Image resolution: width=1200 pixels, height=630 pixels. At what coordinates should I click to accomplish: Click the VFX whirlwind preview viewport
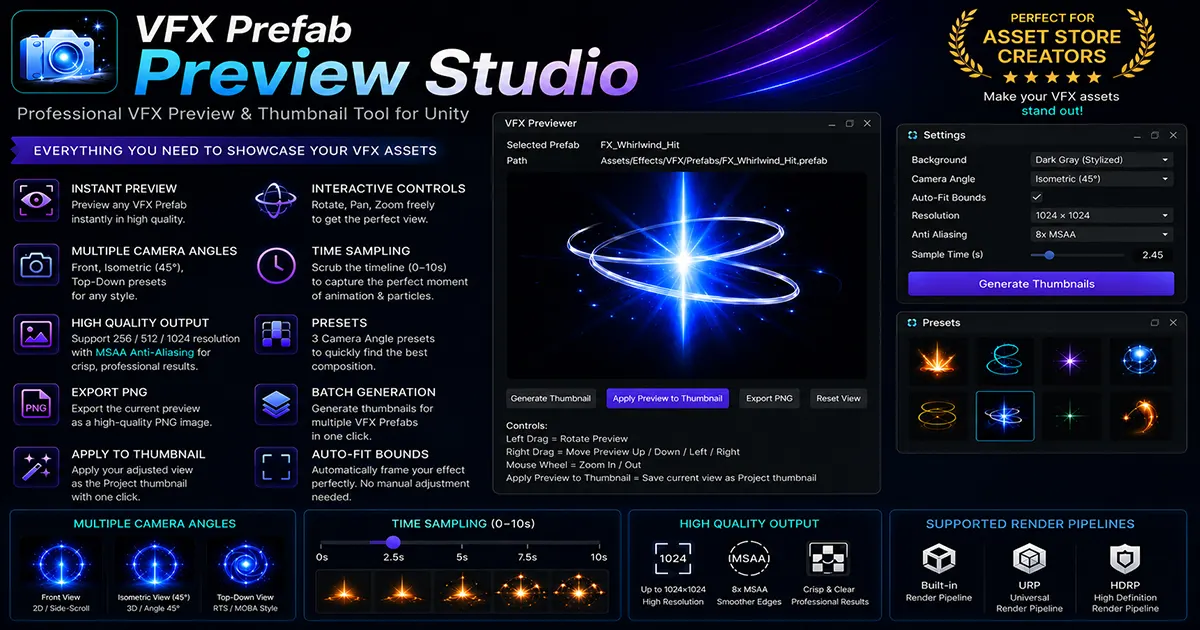tap(687, 273)
